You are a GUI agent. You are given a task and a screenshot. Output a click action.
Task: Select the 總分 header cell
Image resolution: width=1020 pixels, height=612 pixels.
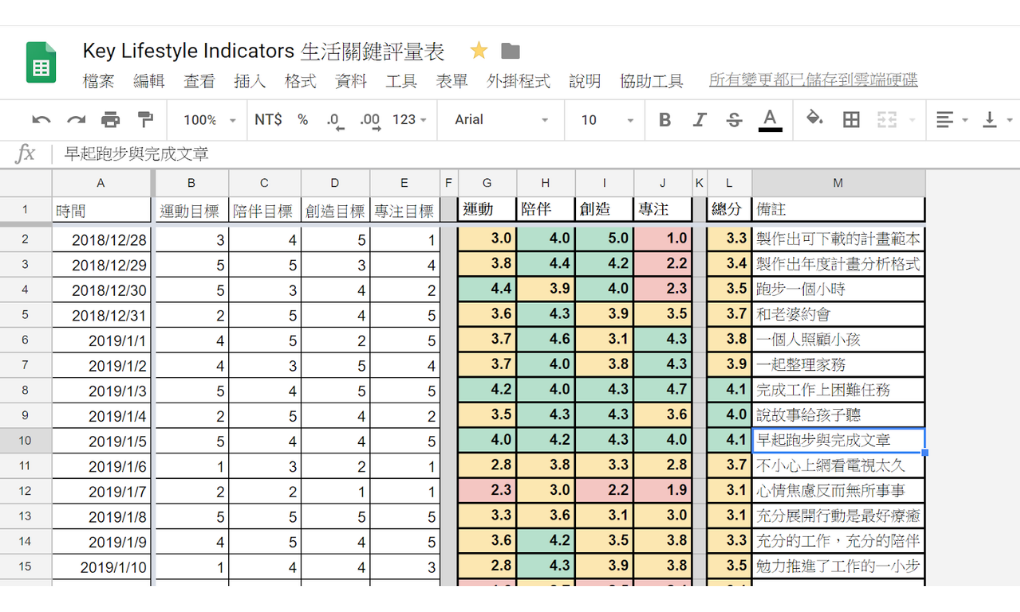click(x=729, y=209)
